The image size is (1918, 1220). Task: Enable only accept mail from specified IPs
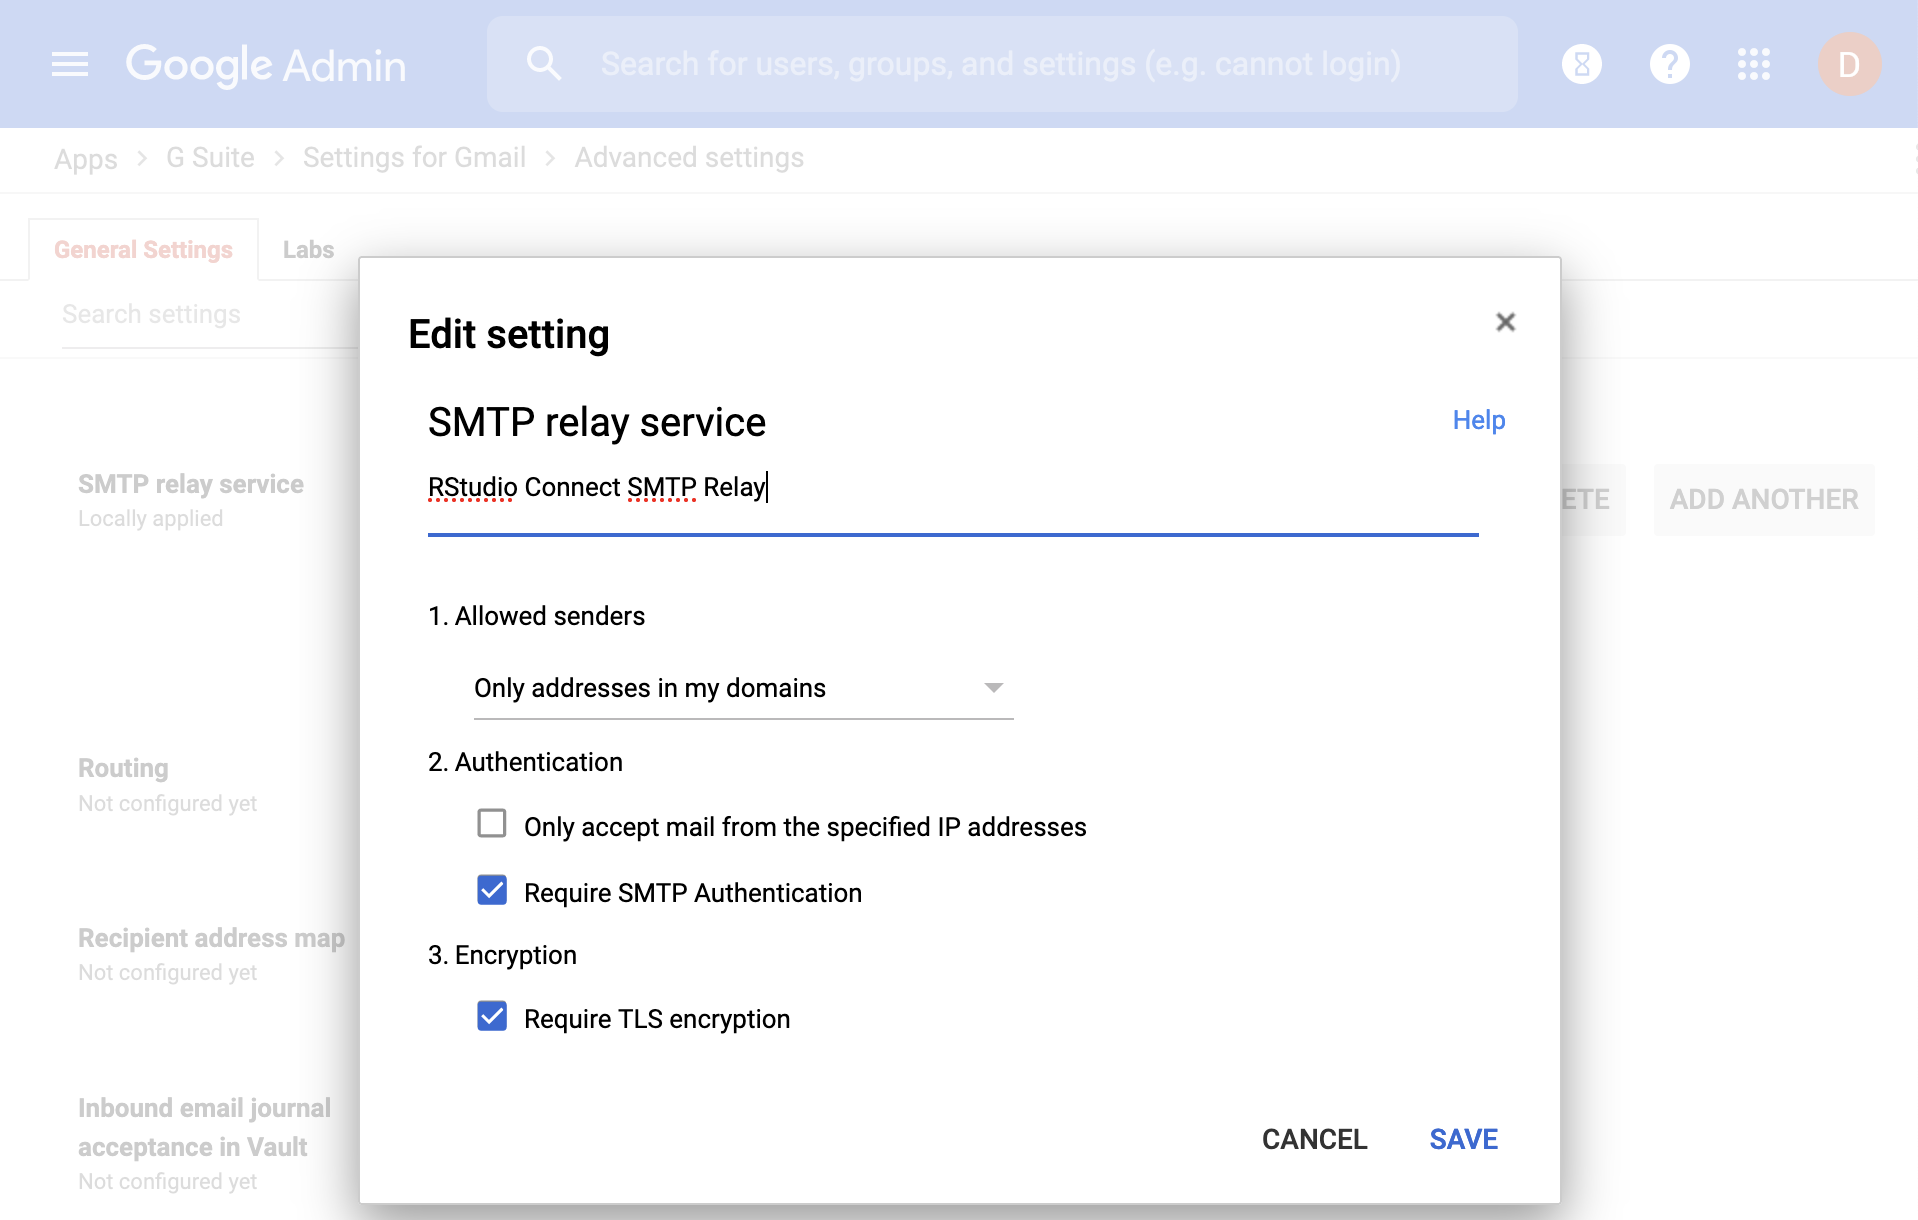492,824
